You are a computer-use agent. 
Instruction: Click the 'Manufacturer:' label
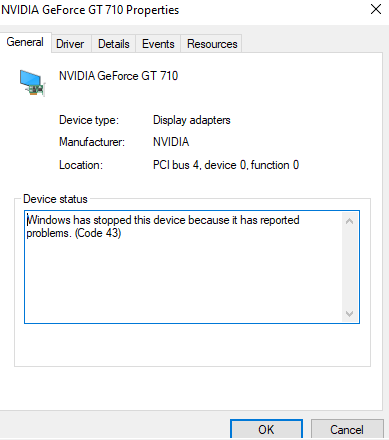pyautogui.click(x=92, y=142)
